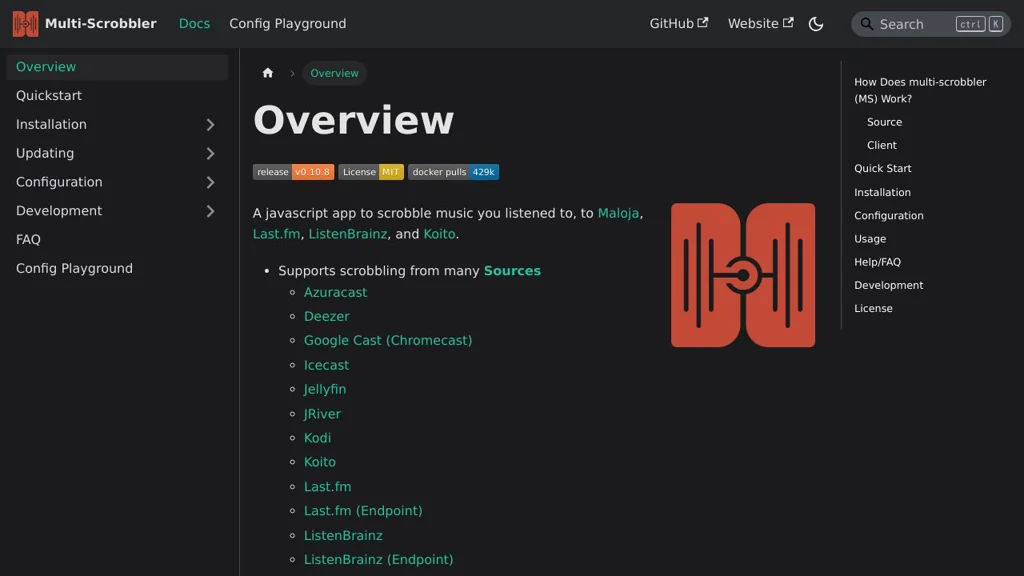Open the Azuracast source link

335,293
